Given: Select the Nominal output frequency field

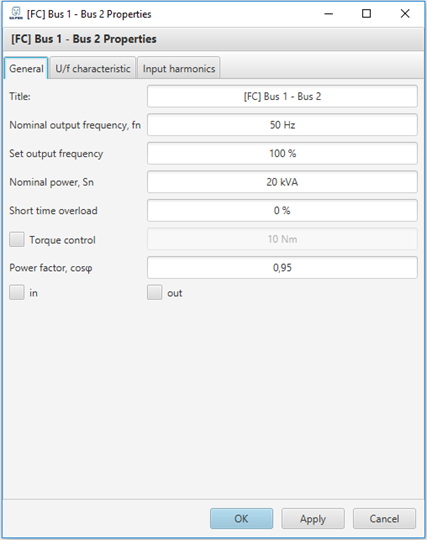Looking at the screenshot, I should [282, 125].
